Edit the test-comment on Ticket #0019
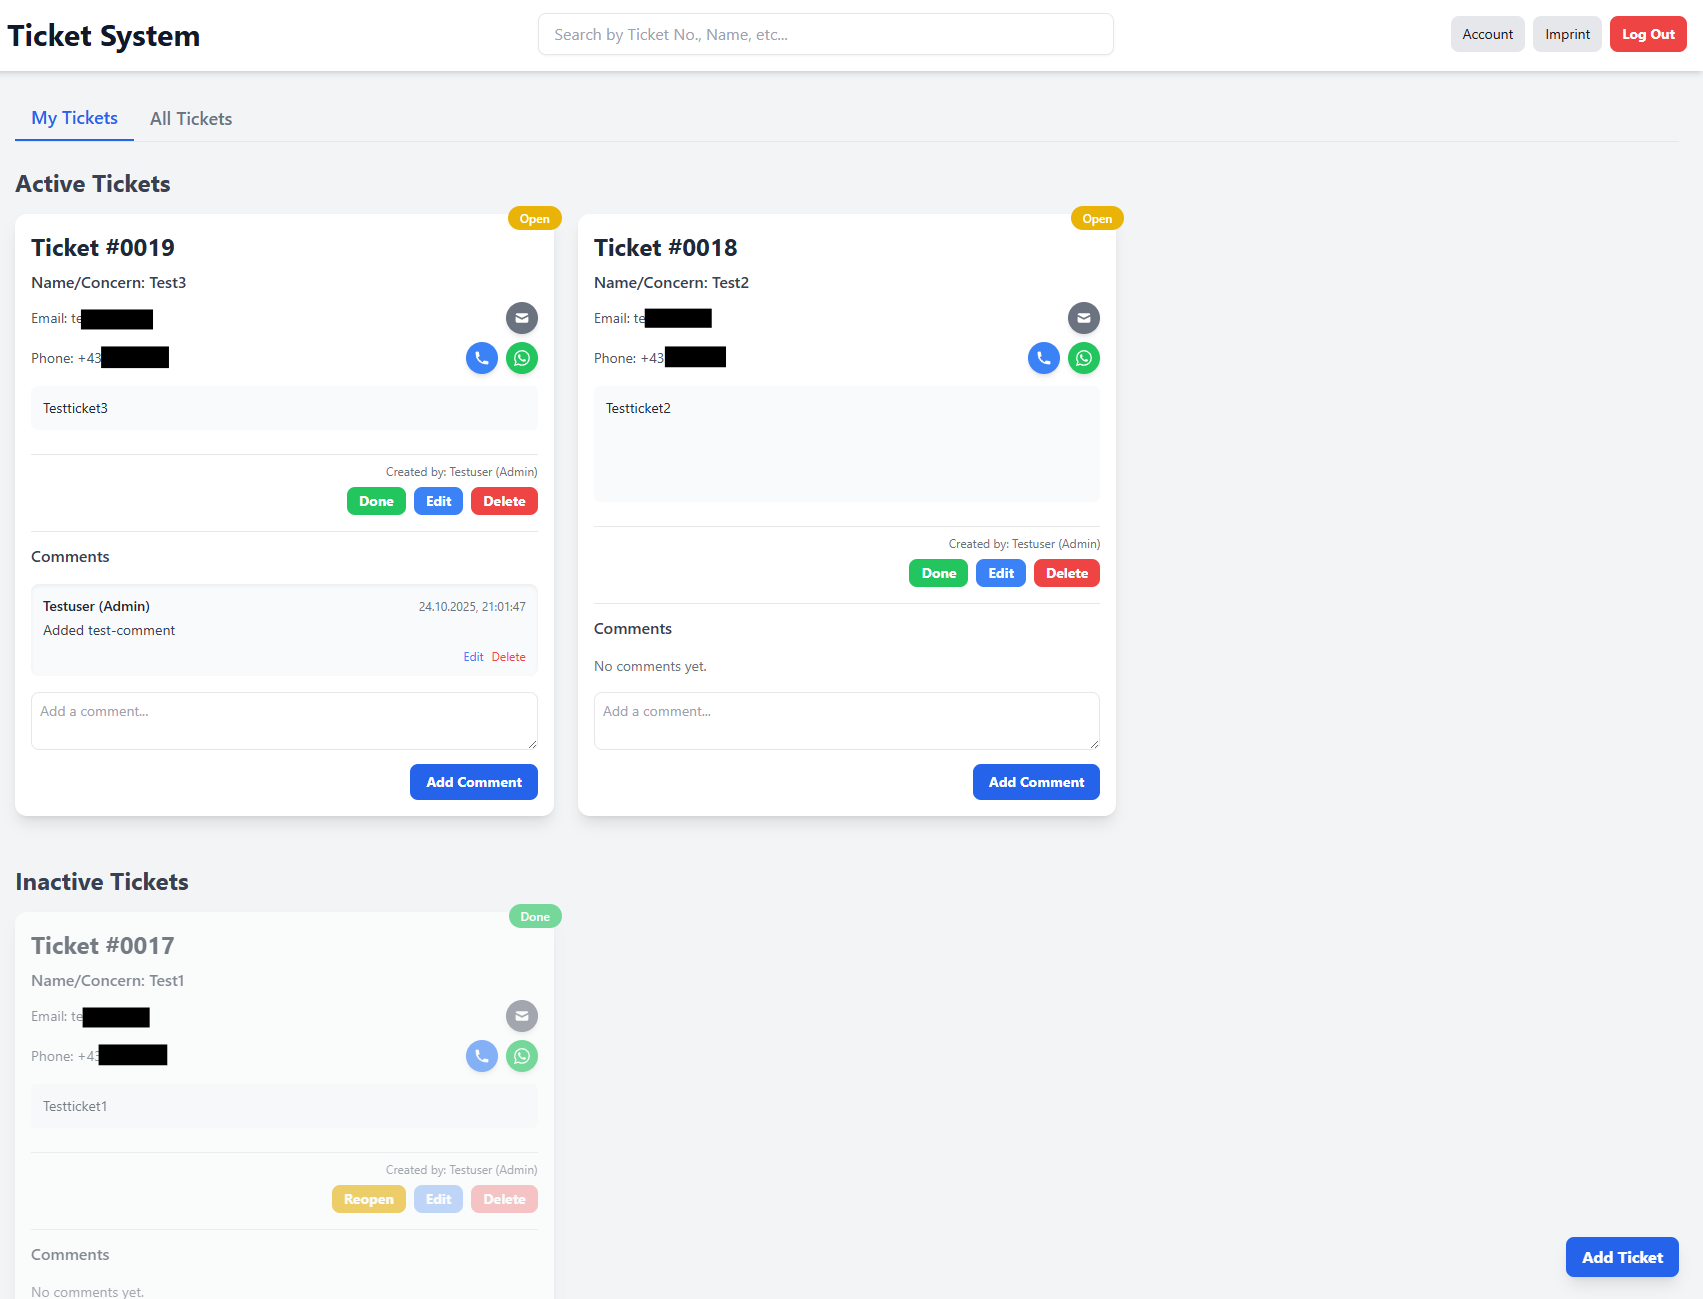The width and height of the screenshot is (1703, 1299). click(x=473, y=656)
